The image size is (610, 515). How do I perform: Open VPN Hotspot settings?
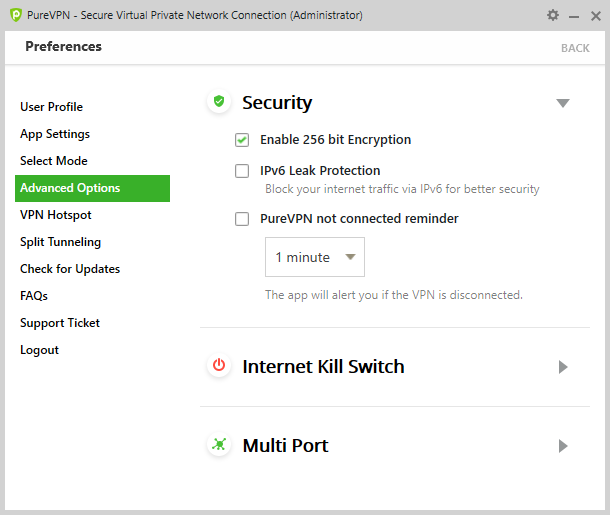tap(56, 215)
